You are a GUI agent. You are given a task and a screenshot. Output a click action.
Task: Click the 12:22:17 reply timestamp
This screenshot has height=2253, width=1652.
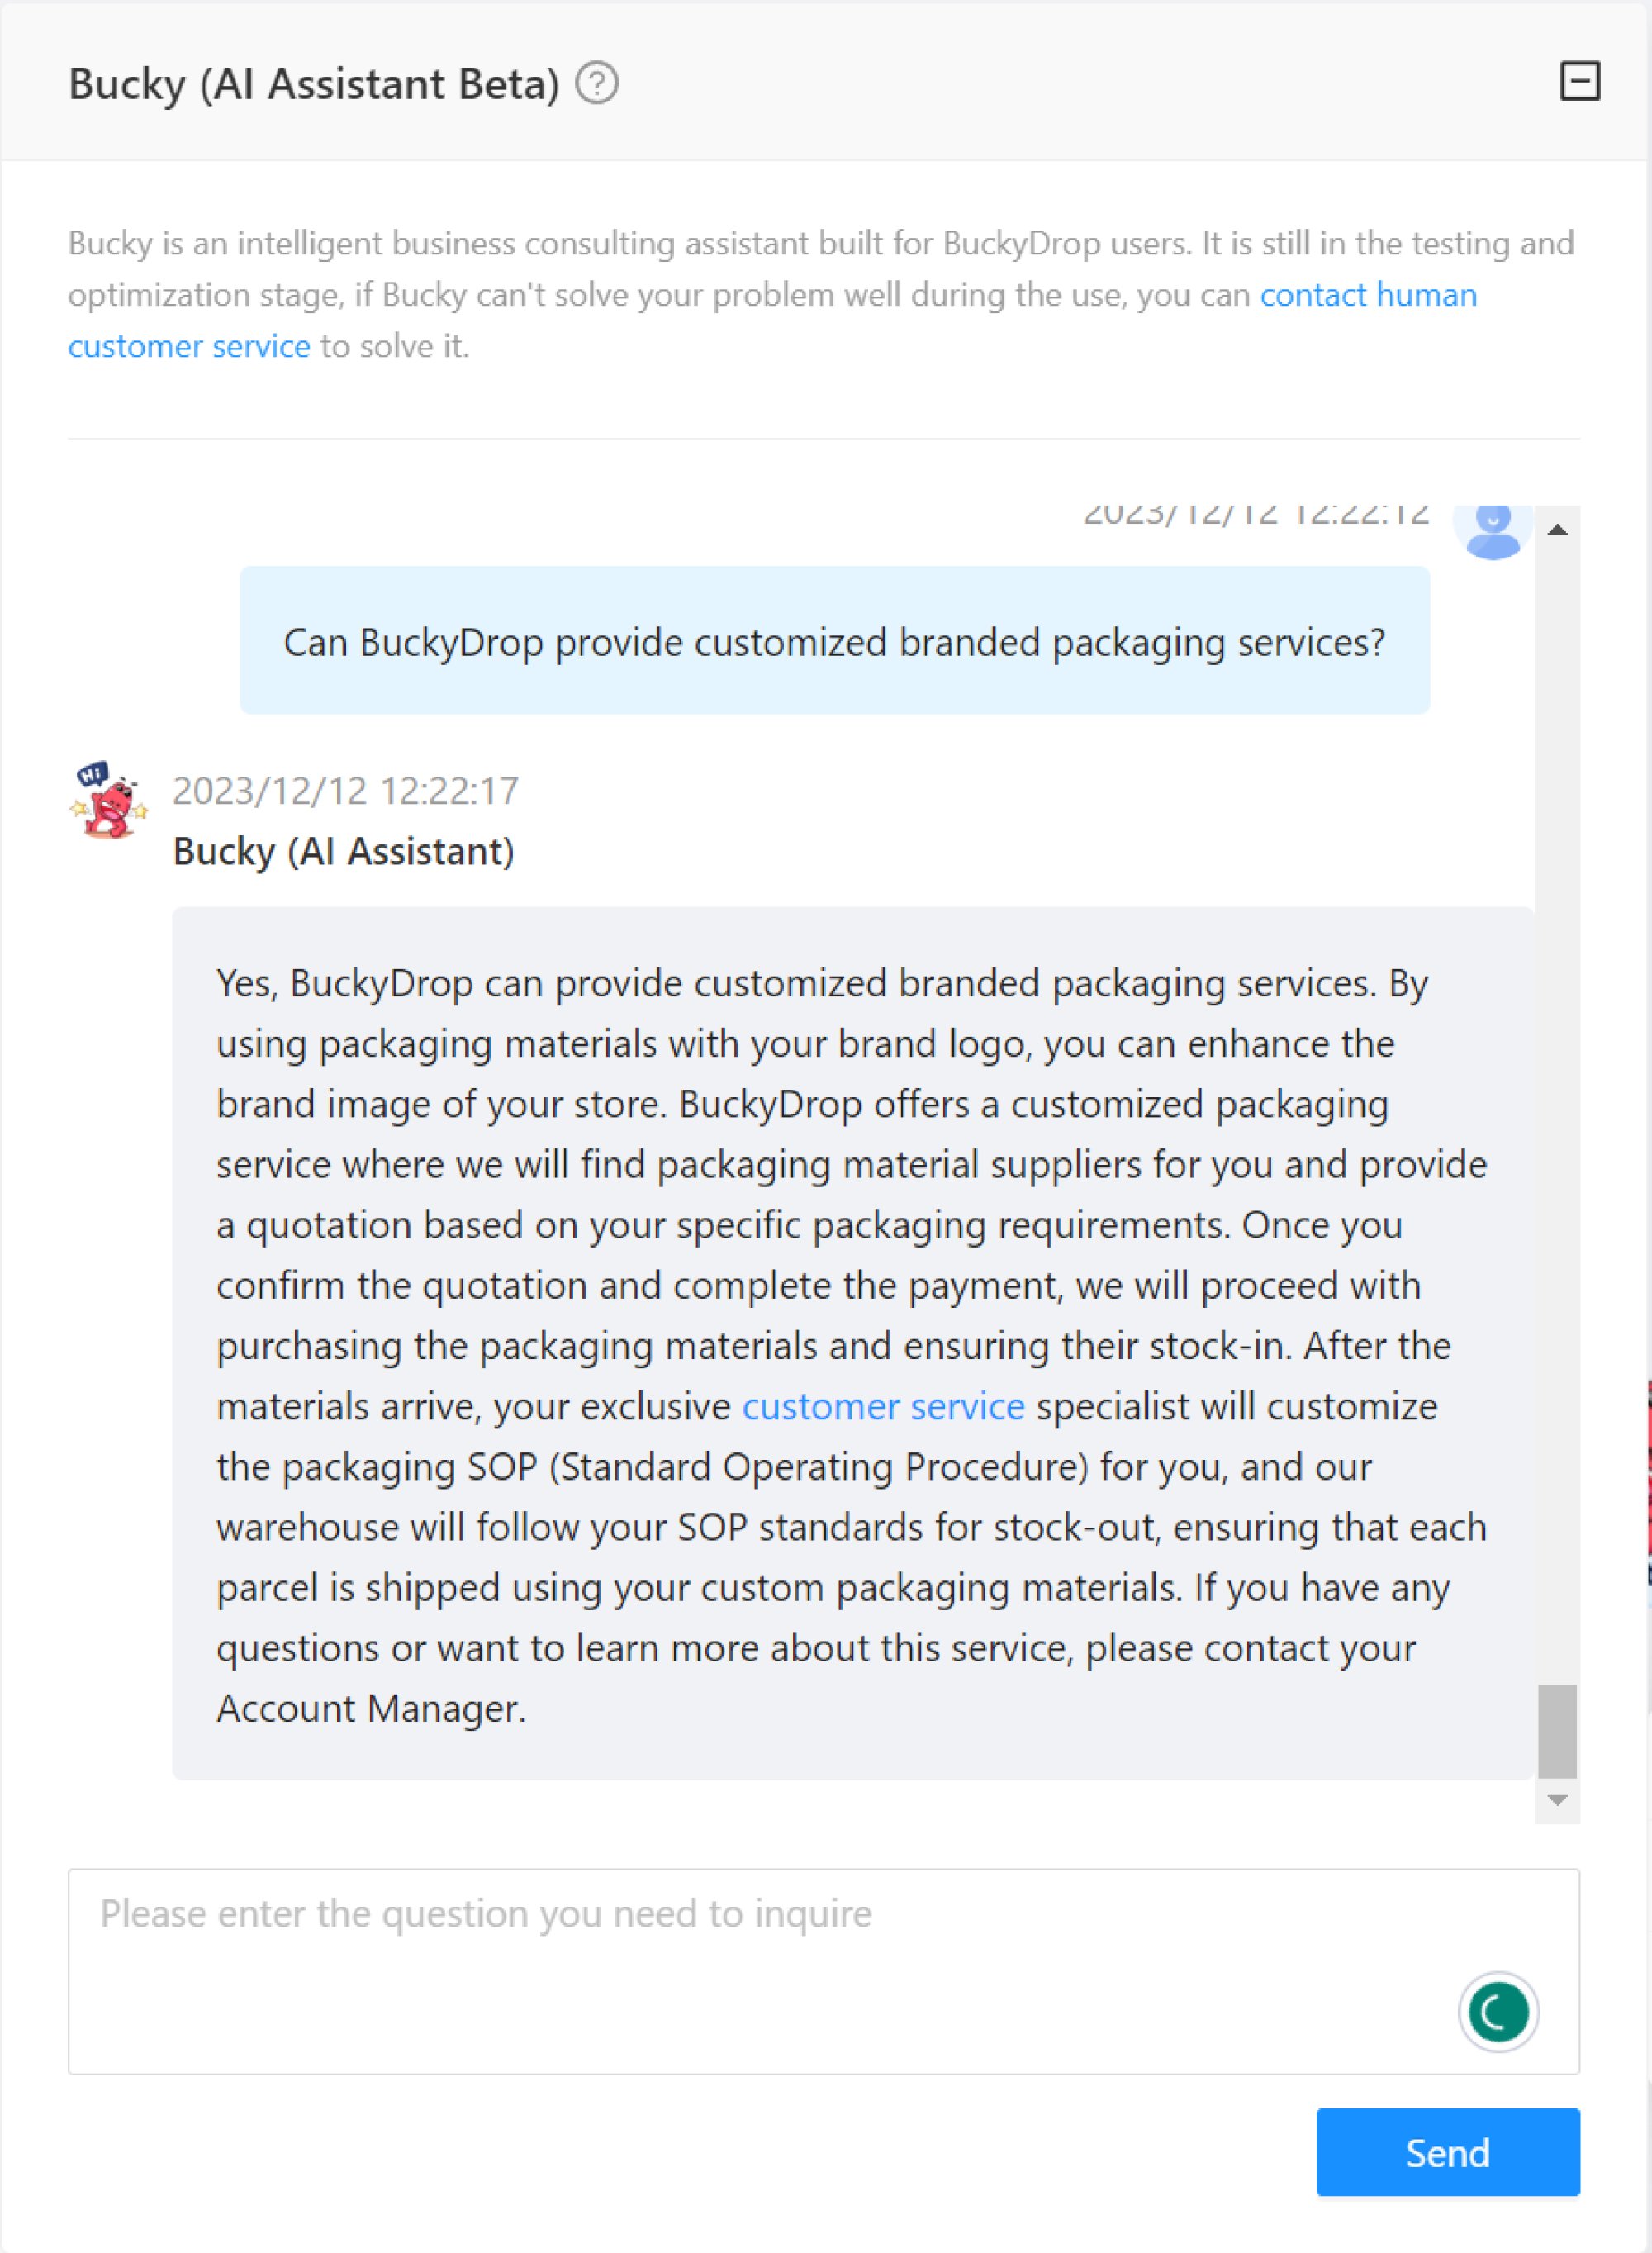coord(345,791)
